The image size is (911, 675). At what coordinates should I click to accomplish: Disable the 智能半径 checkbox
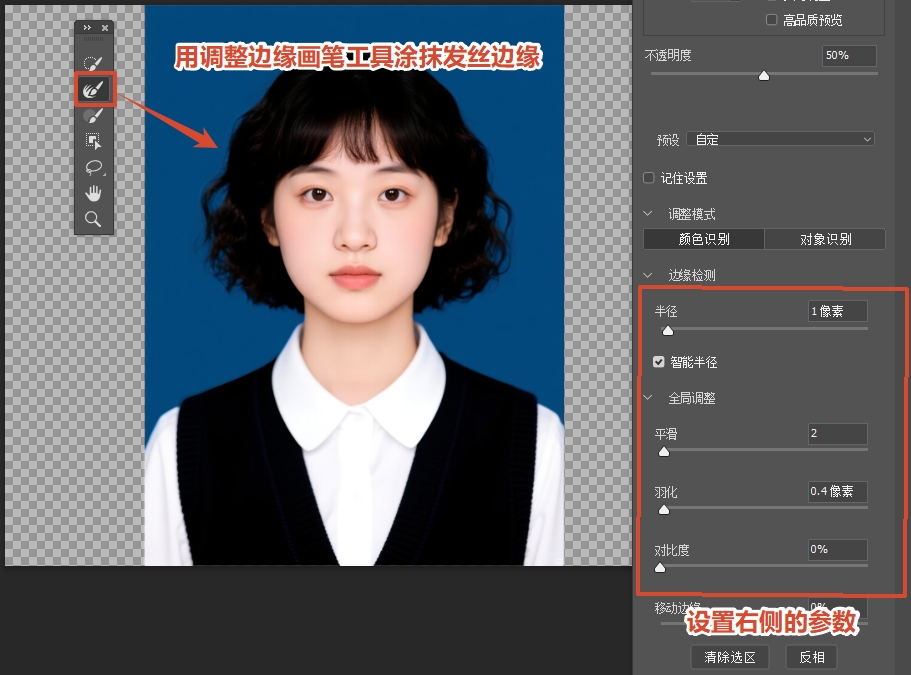coord(657,363)
